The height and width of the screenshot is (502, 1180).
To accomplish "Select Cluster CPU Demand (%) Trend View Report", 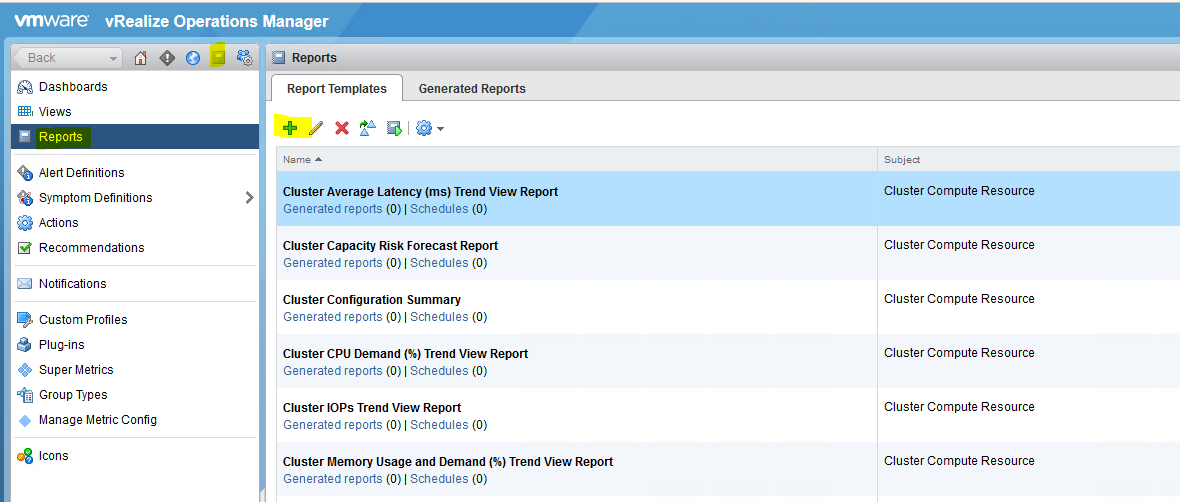I will pyautogui.click(x=405, y=354).
